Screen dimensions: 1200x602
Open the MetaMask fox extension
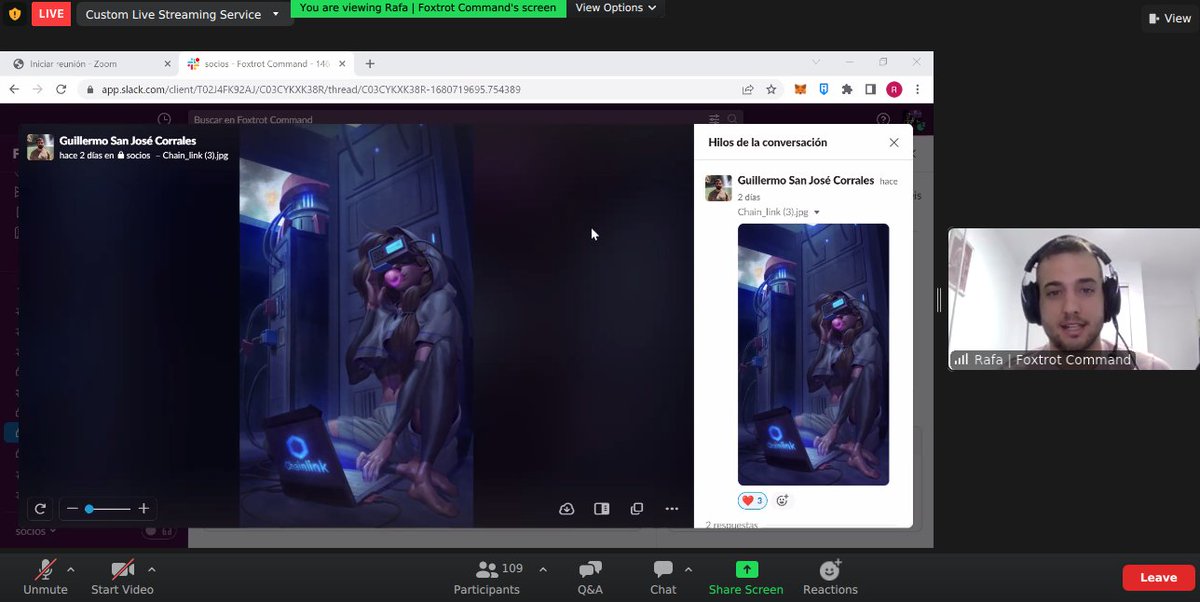[x=800, y=89]
